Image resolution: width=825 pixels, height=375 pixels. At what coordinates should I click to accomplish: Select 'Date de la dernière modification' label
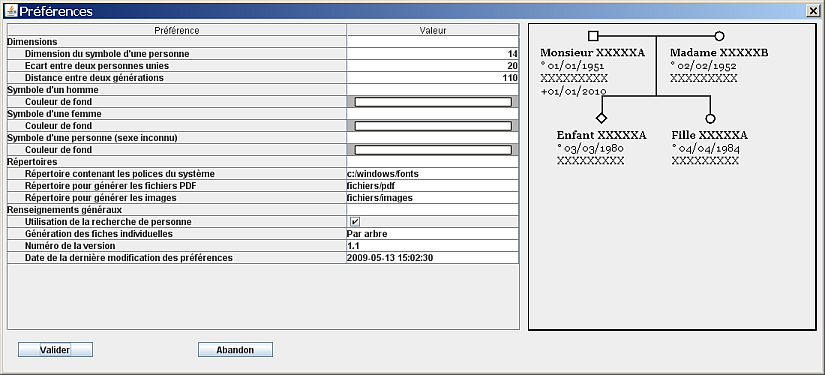click(128, 258)
